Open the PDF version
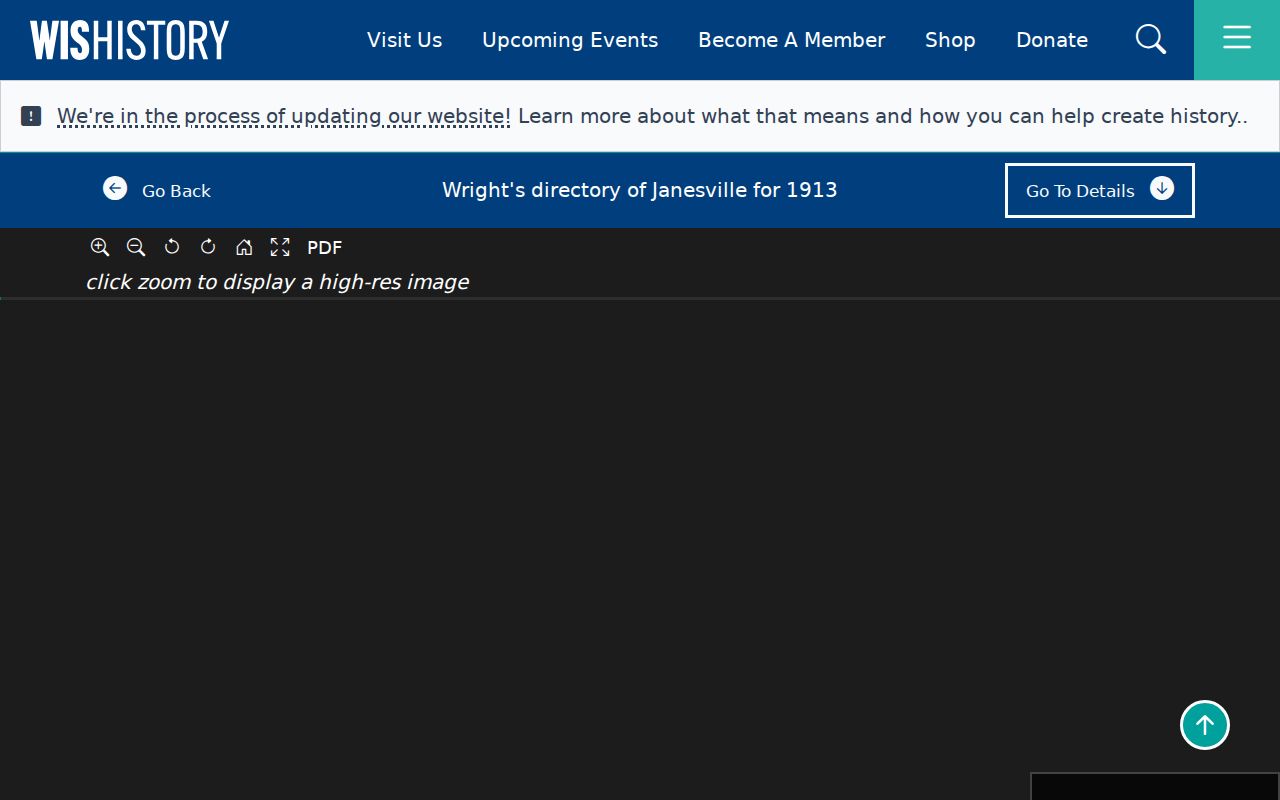The width and height of the screenshot is (1280, 800). [324, 248]
